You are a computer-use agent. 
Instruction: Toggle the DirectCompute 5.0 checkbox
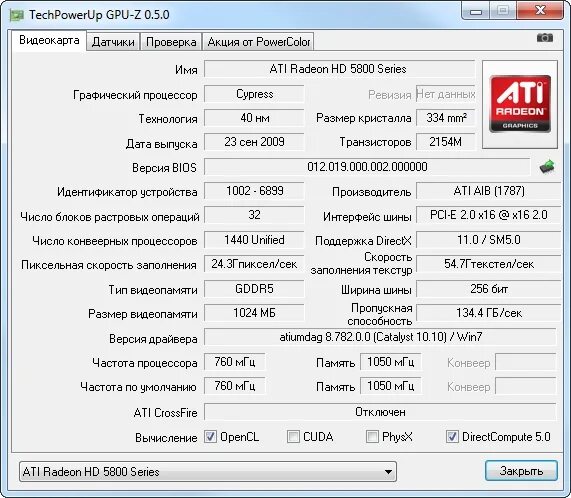(452, 436)
